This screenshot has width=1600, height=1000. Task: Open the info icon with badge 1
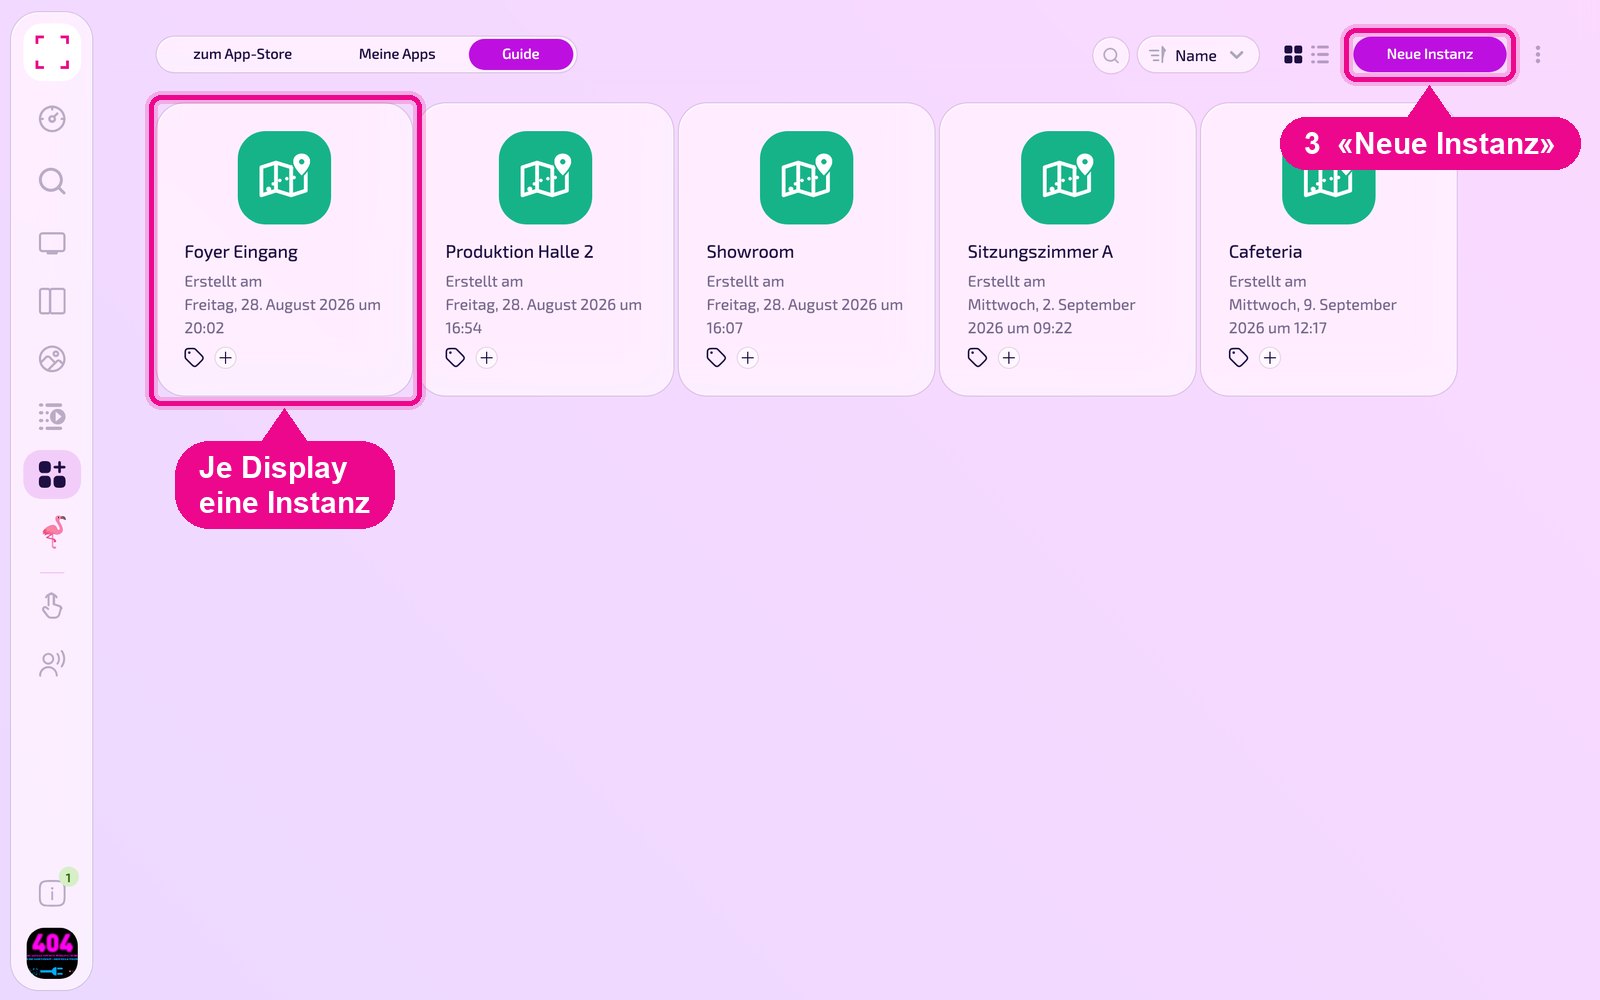(x=52, y=892)
